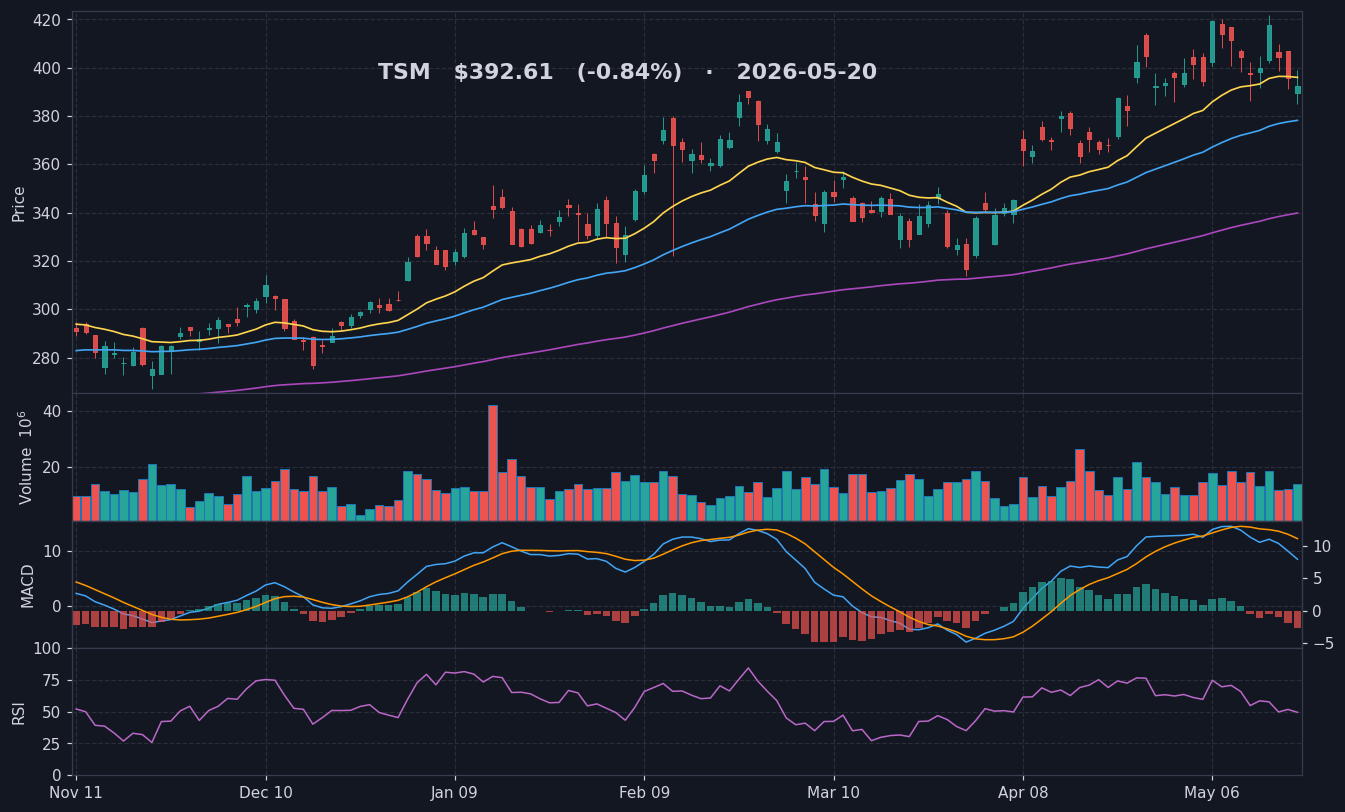Click the MACD axis label

point(28,585)
